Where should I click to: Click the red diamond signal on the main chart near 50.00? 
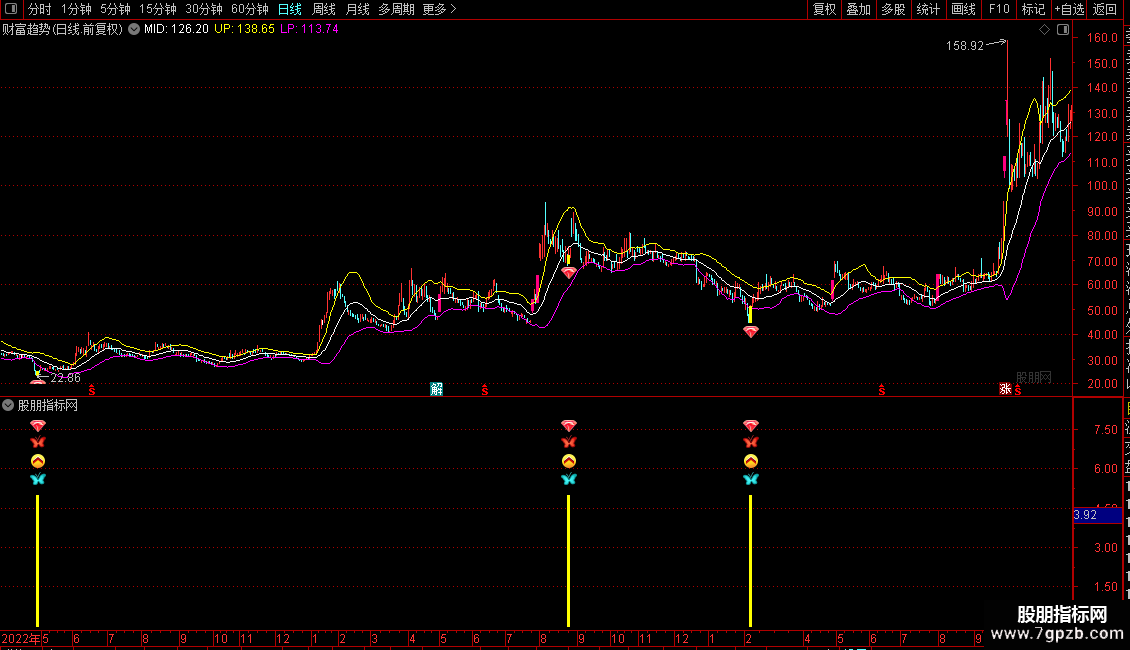(x=750, y=331)
